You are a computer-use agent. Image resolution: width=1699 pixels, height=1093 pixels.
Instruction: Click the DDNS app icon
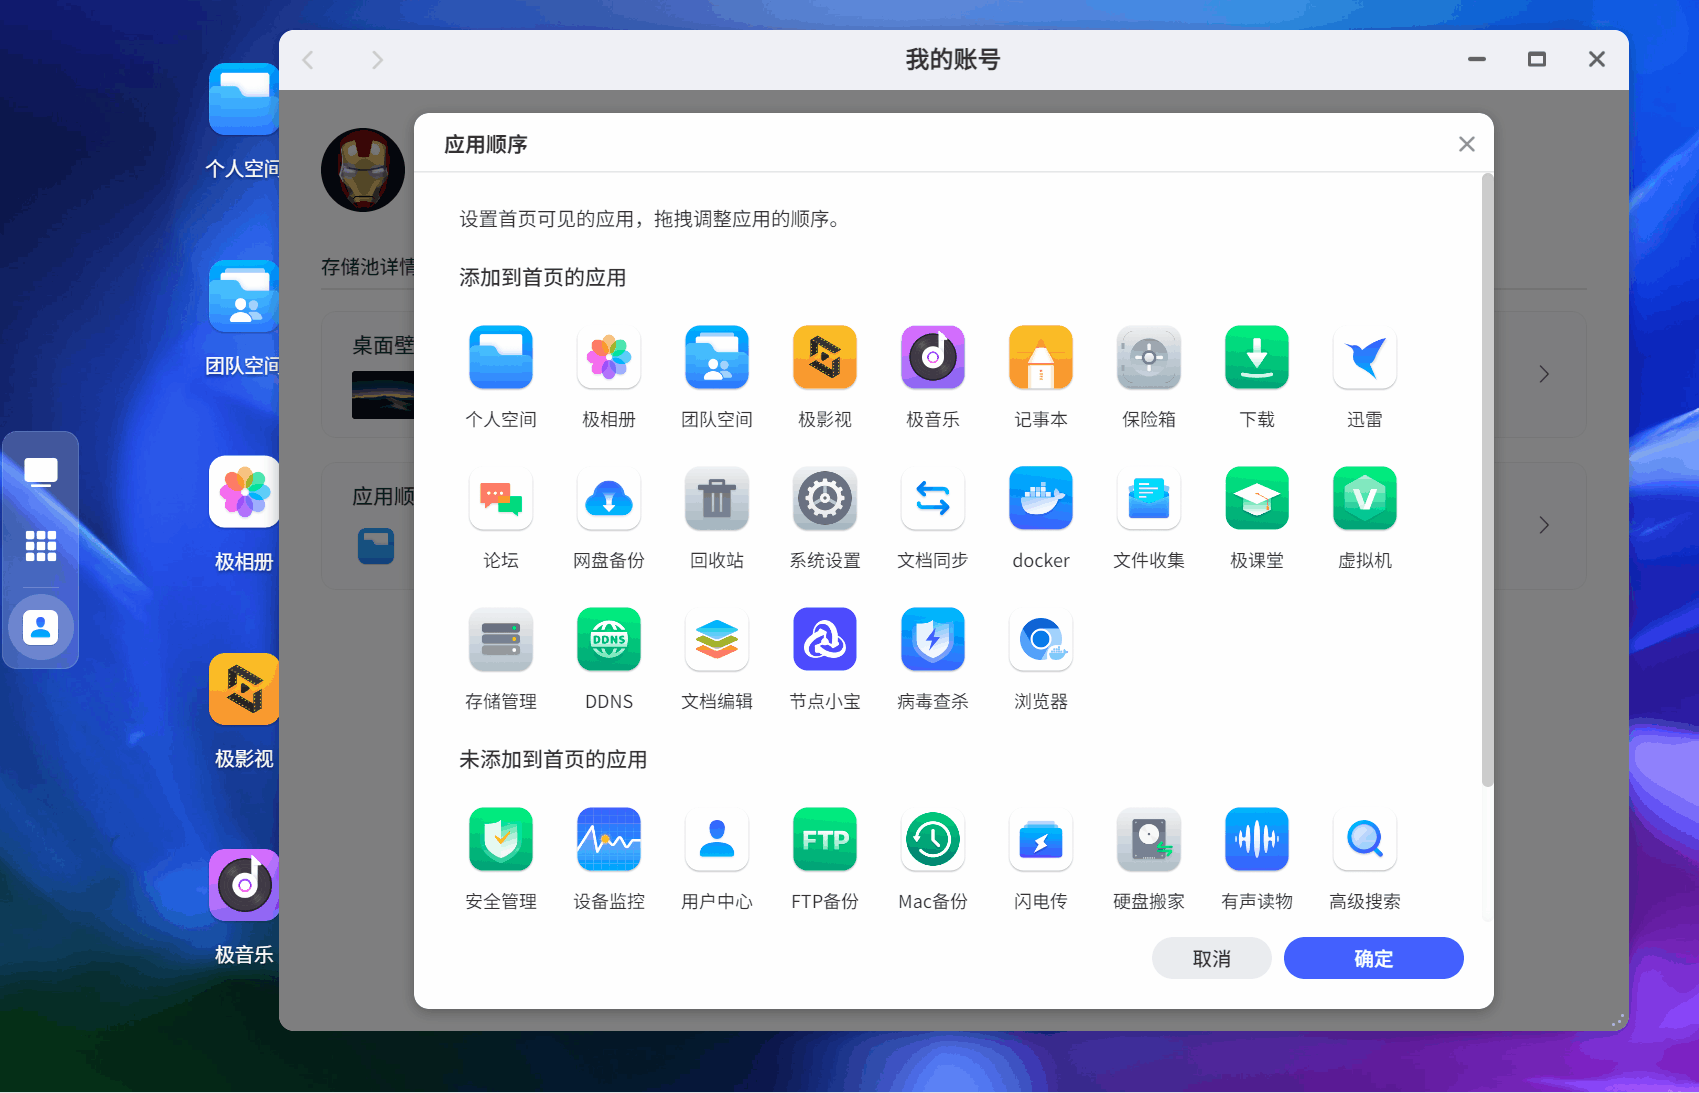point(609,639)
